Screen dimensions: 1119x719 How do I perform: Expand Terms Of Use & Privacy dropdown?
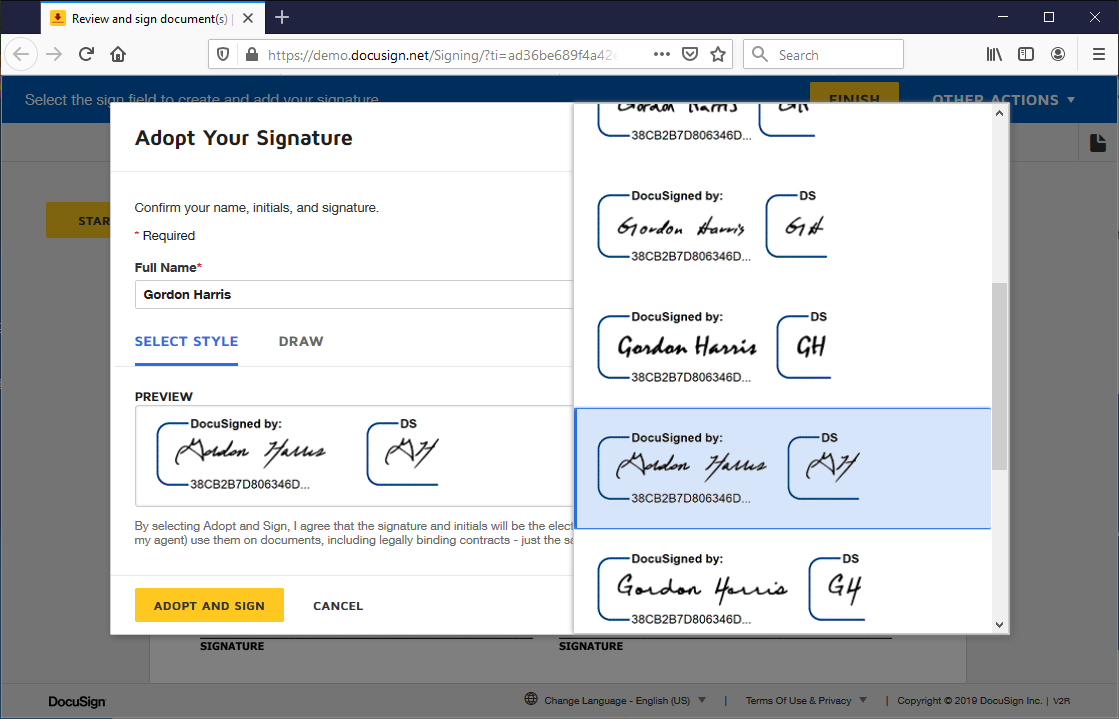point(806,700)
